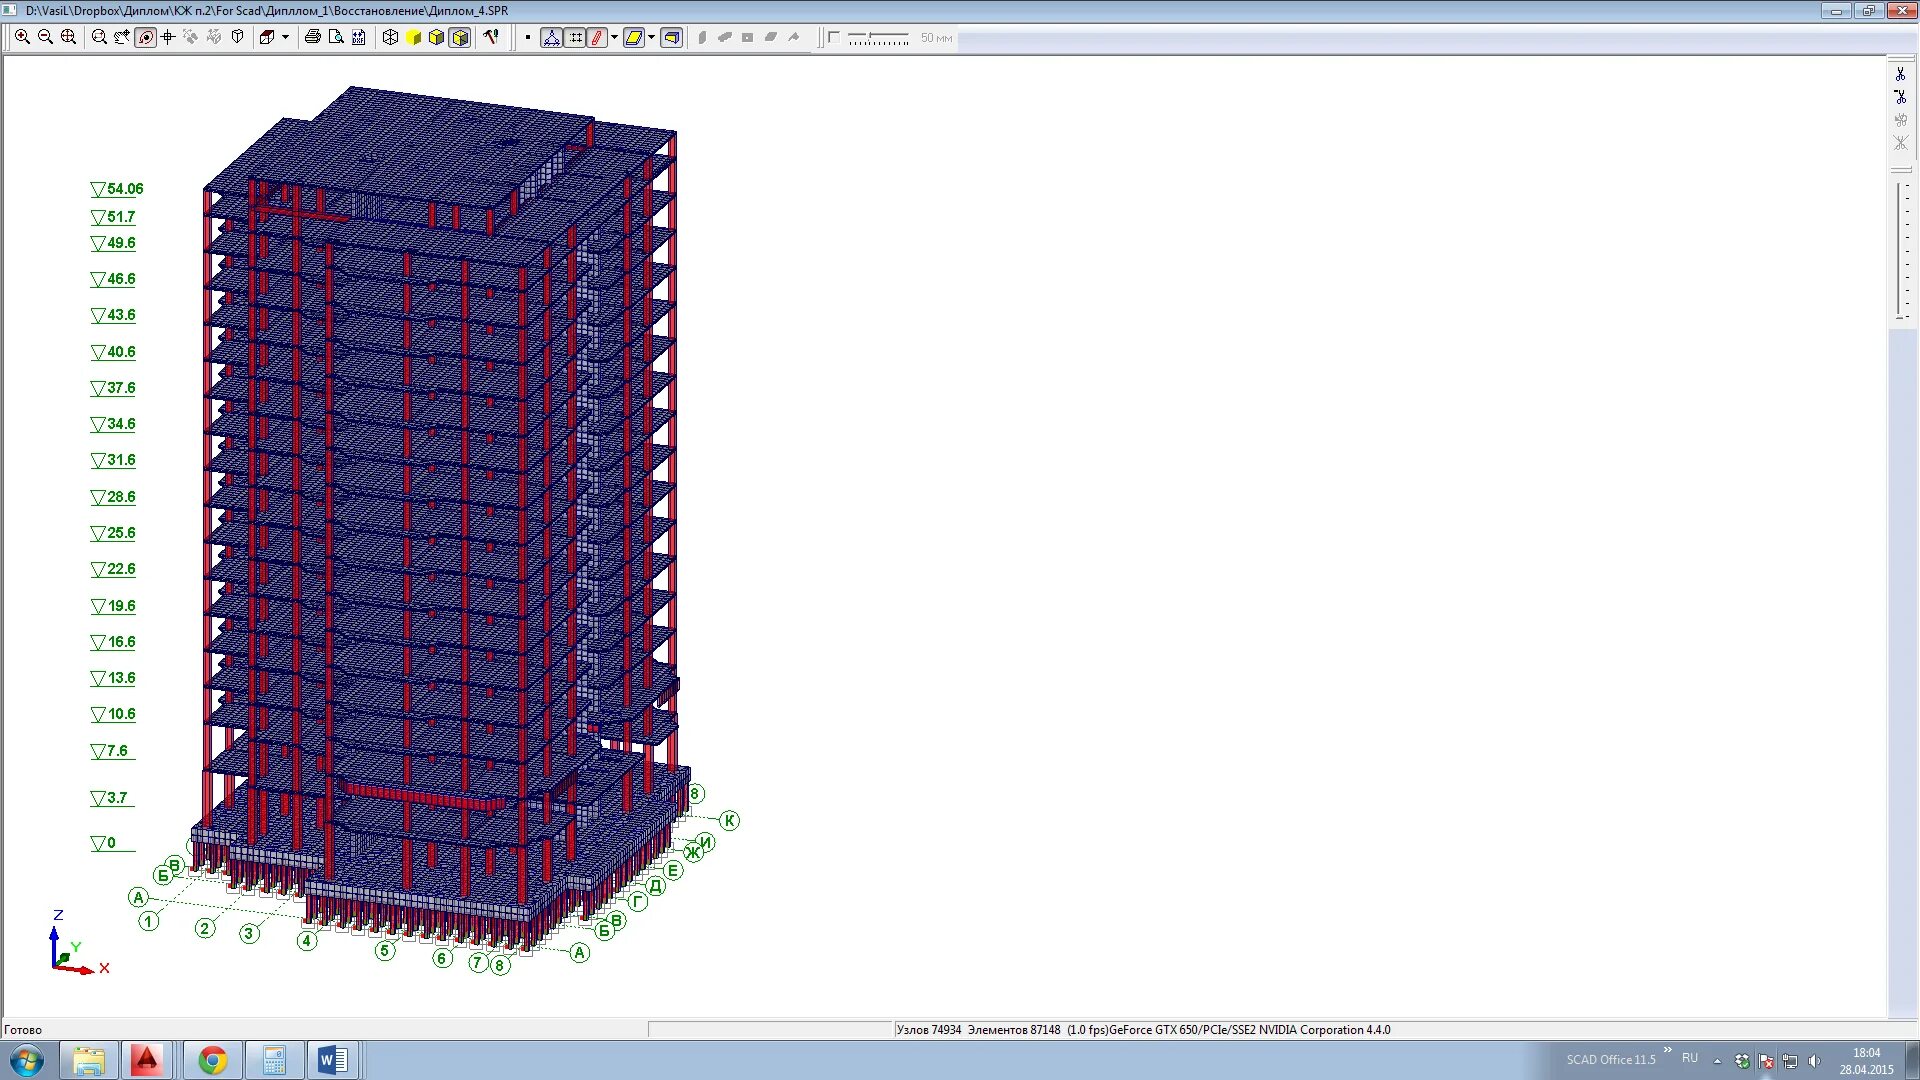
Task: Open dropdown next to red bar button
Action: 614,37
